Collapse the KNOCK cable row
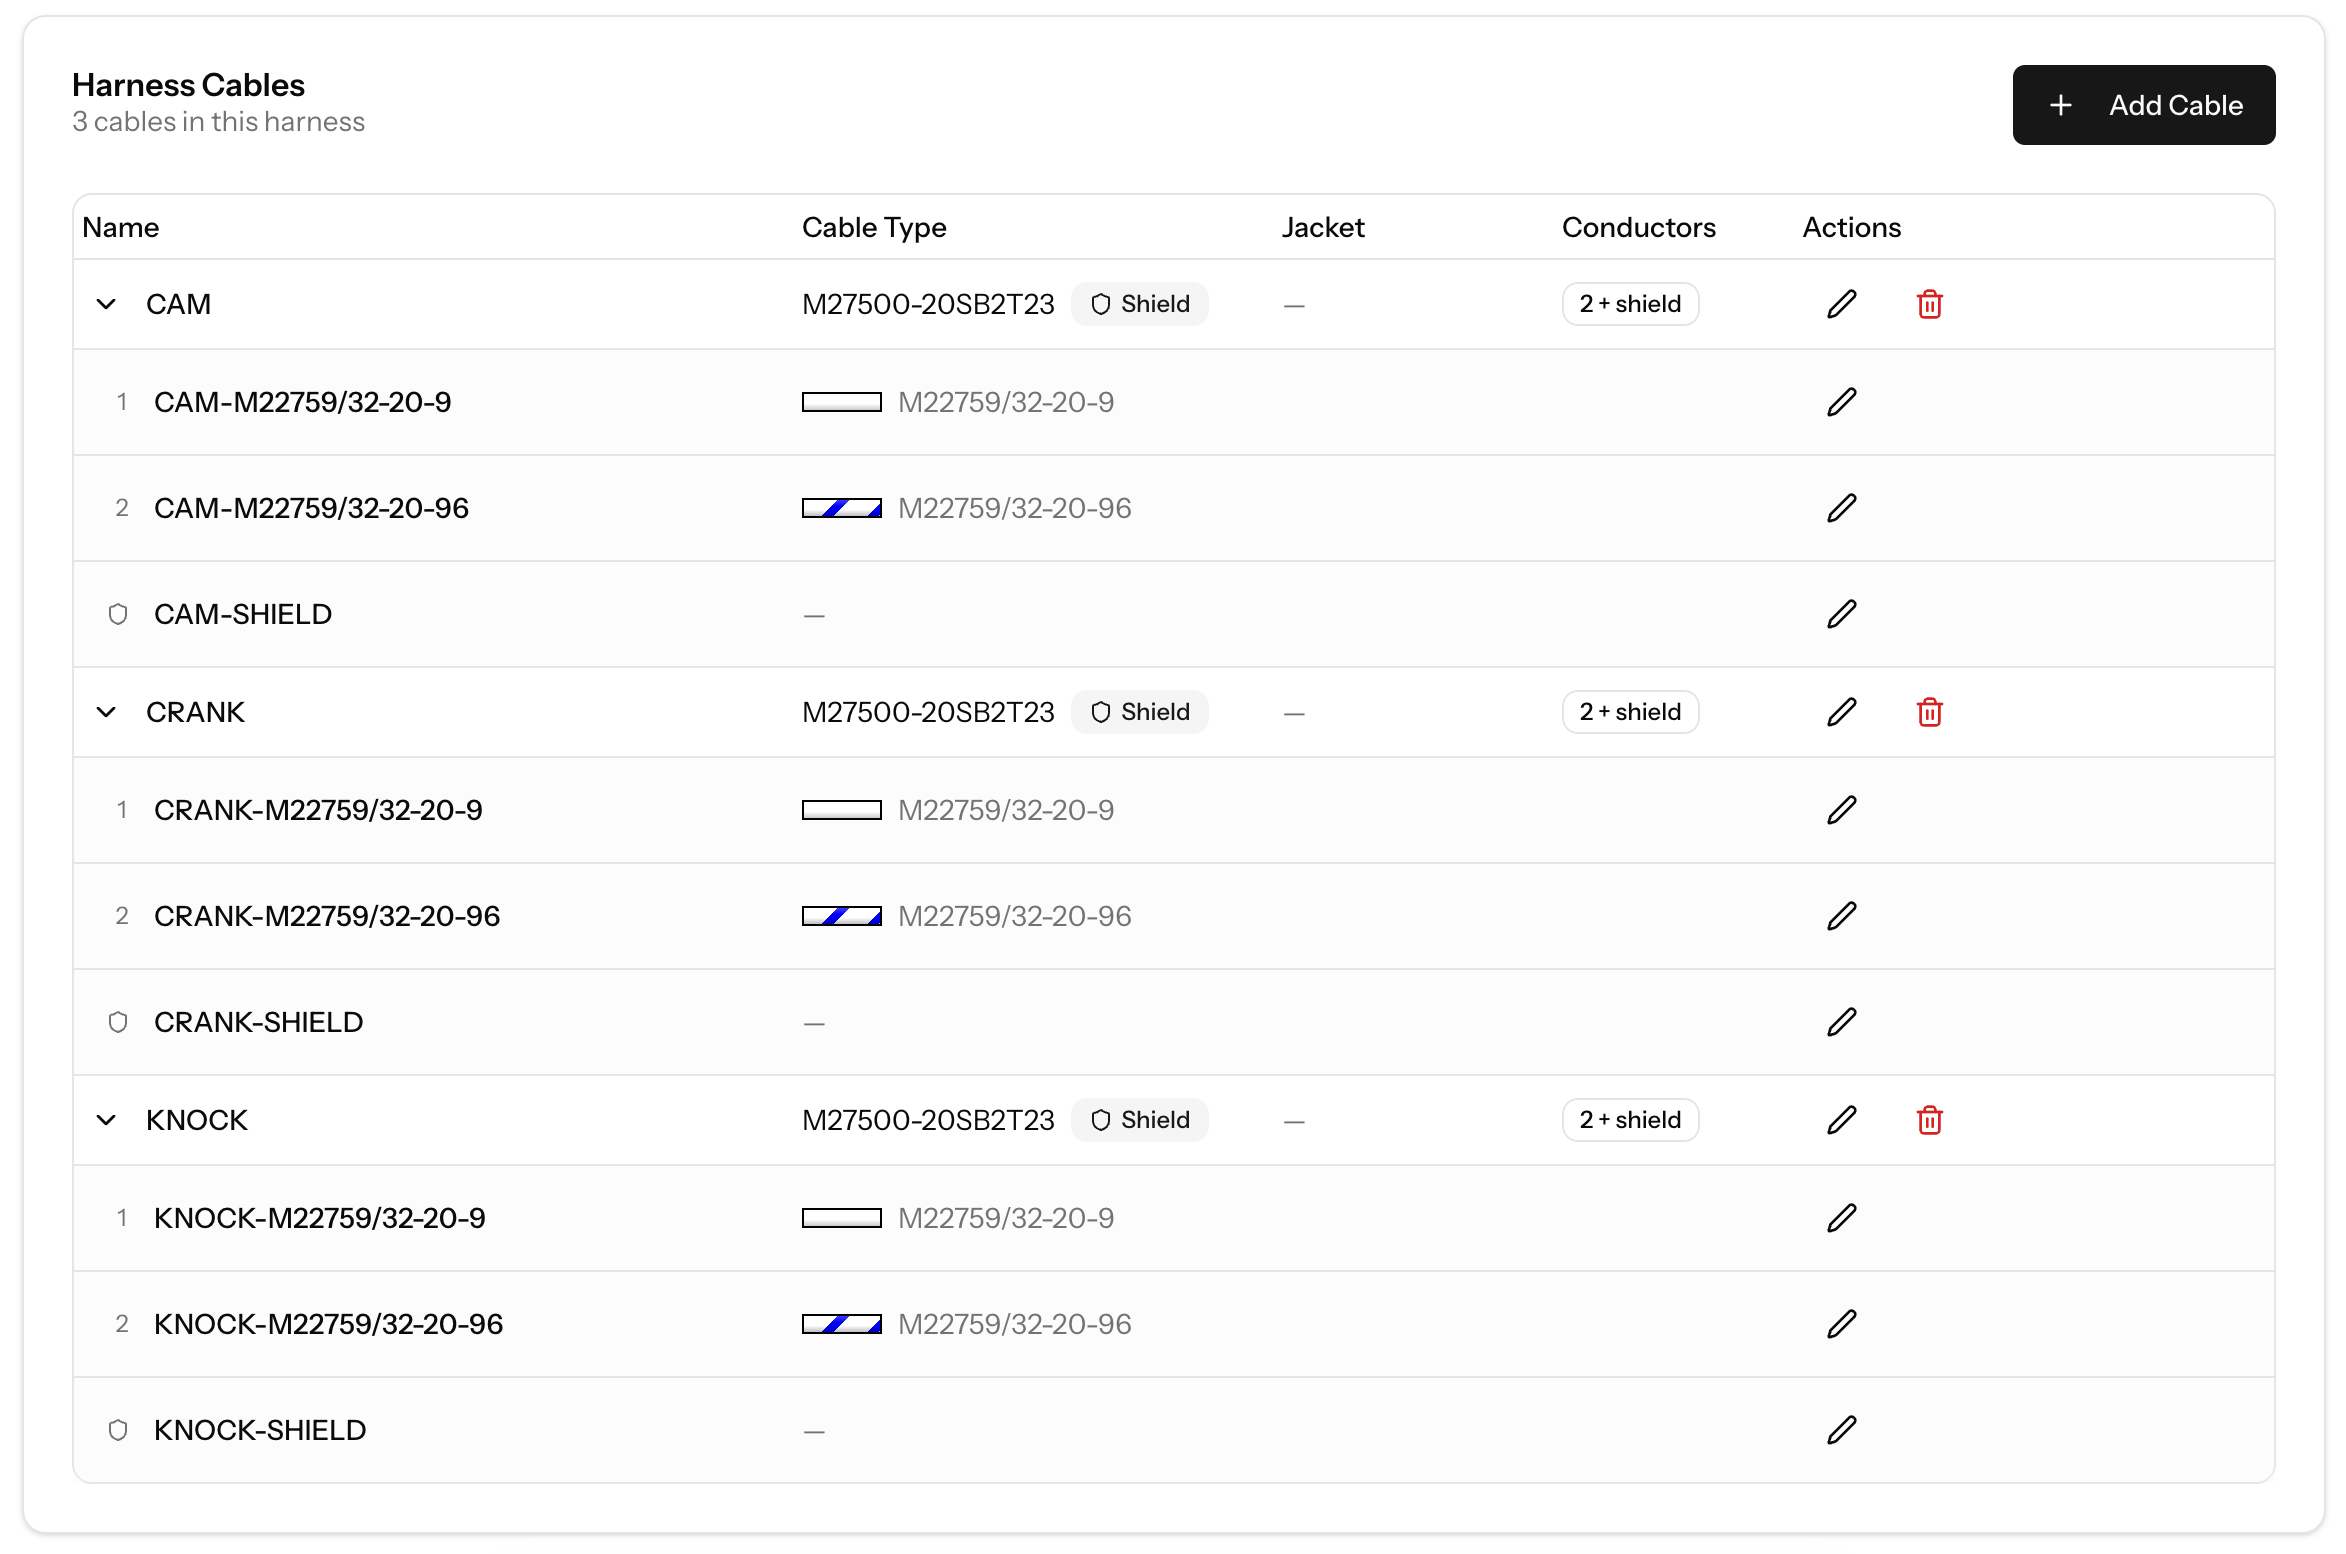 pyautogui.click(x=106, y=1120)
